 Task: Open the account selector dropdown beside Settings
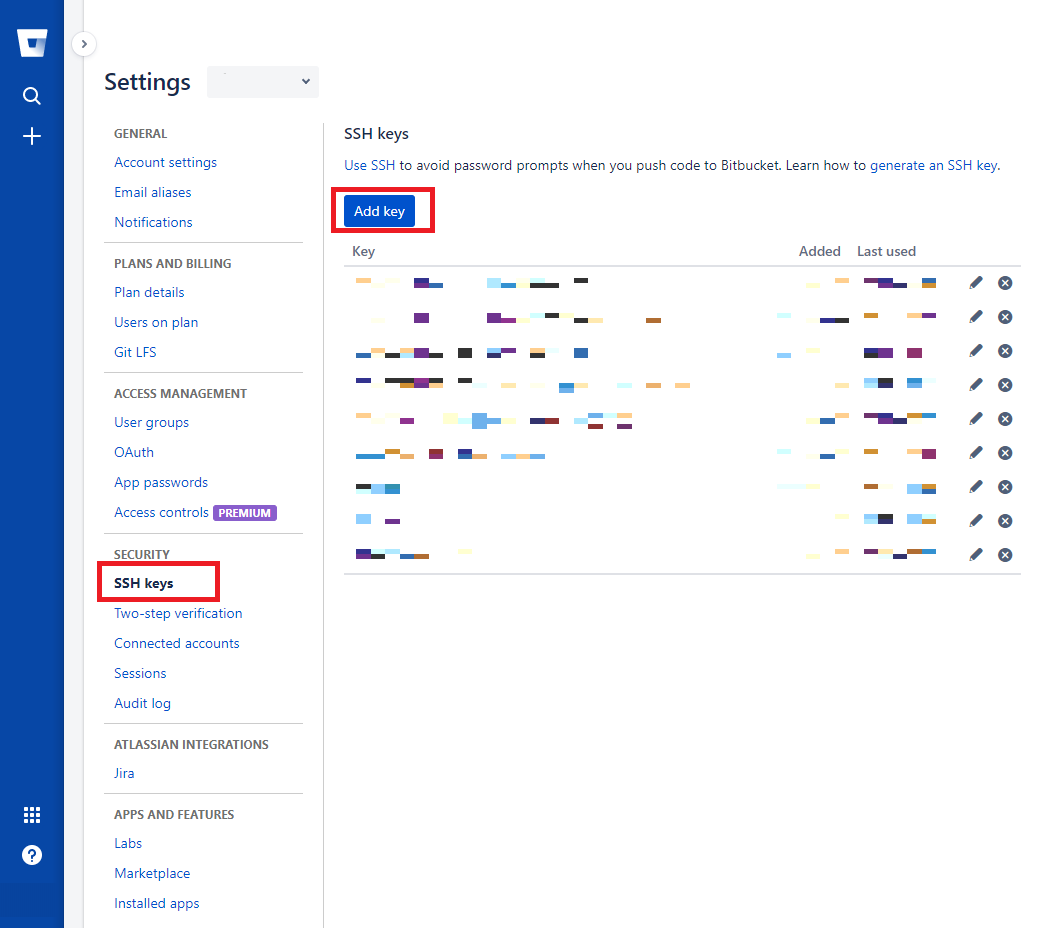(262, 81)
